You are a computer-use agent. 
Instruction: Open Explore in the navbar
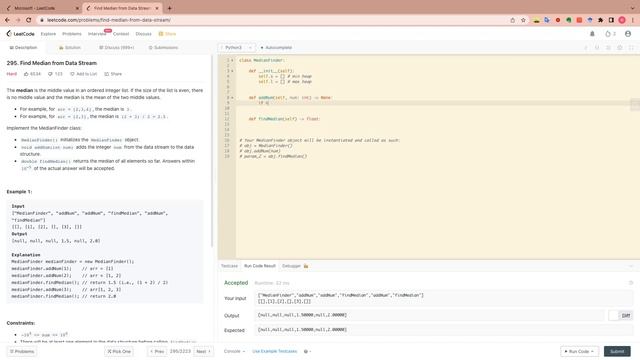[48, 34]
